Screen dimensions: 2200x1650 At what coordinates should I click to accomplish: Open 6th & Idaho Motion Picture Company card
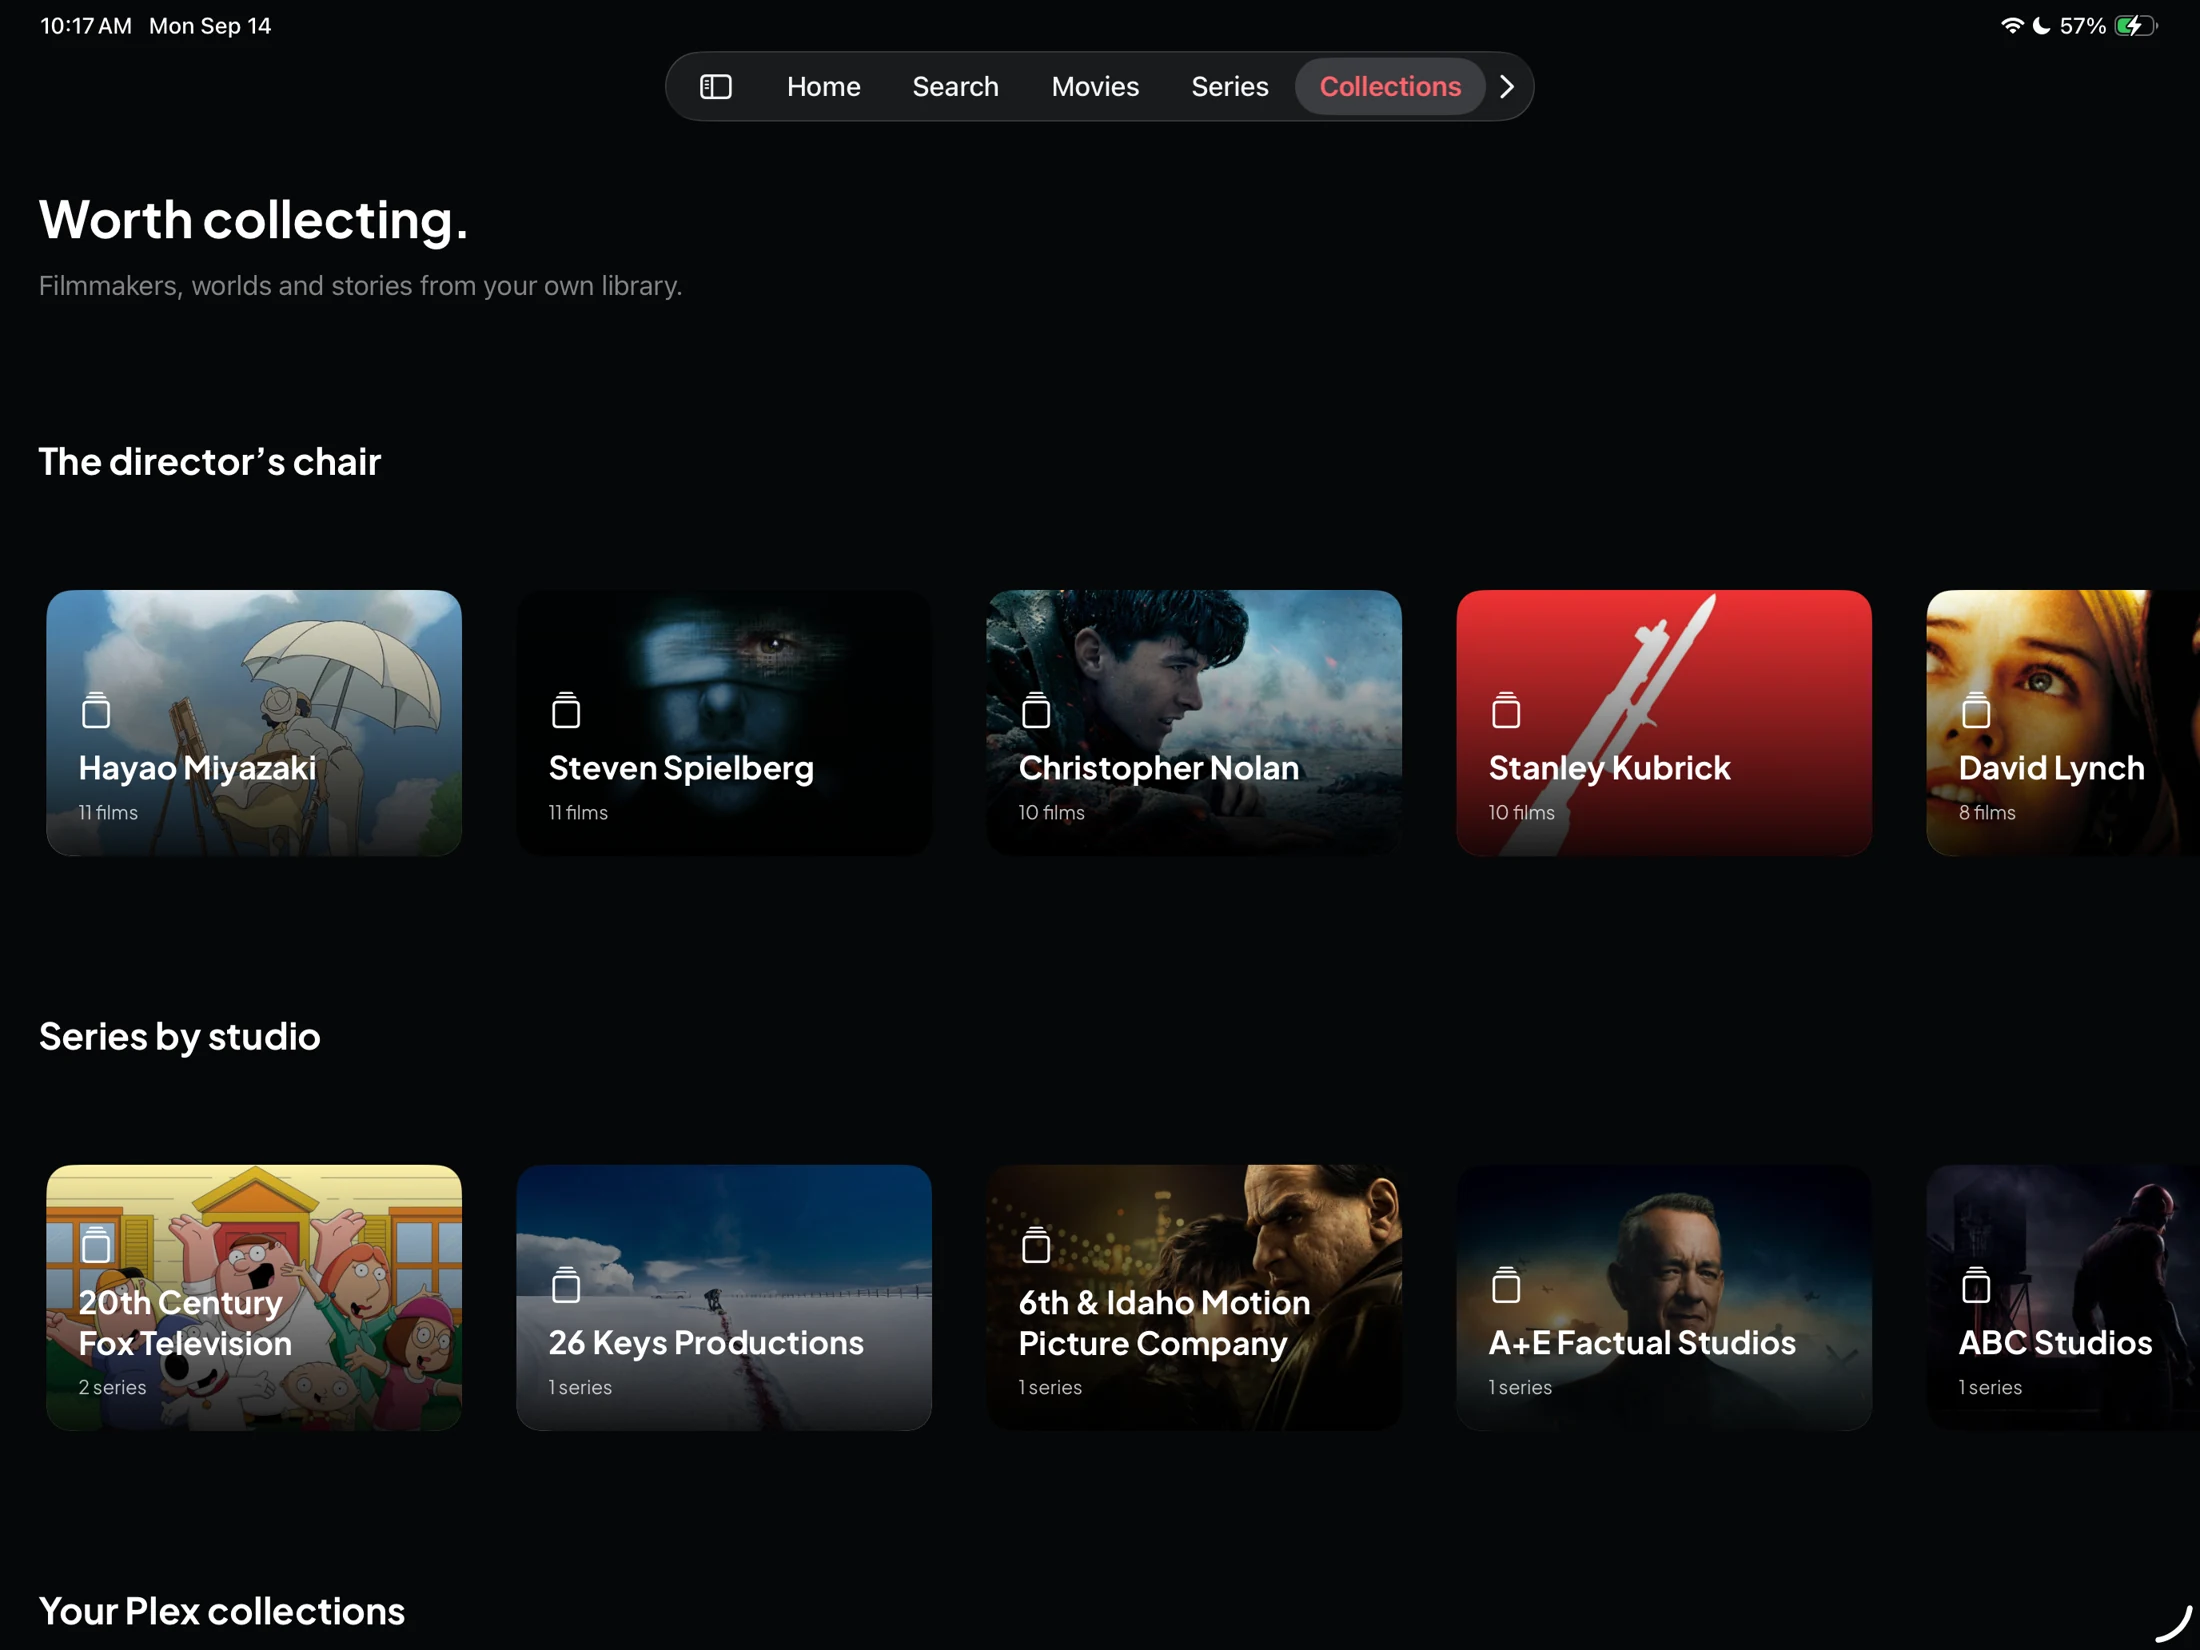(x=1194, y=1297)
